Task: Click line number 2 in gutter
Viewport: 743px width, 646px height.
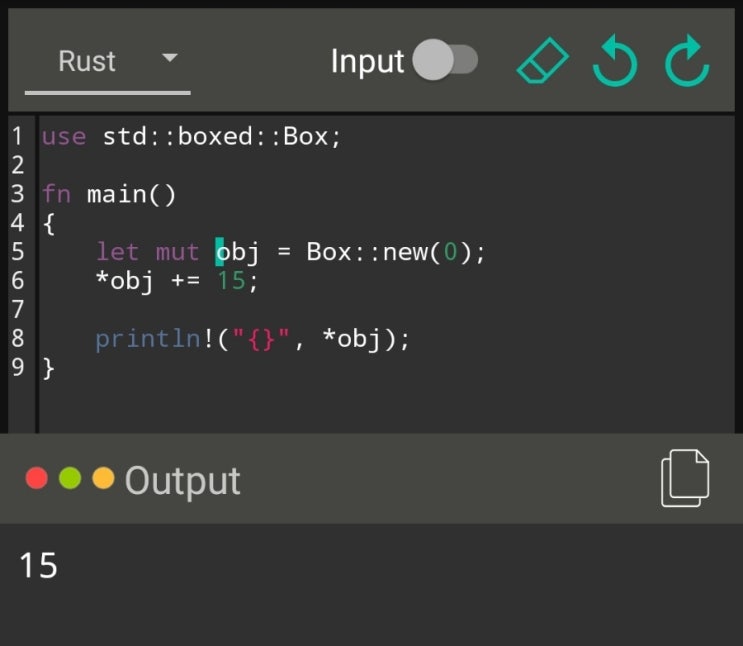Action: coord(18,165)
